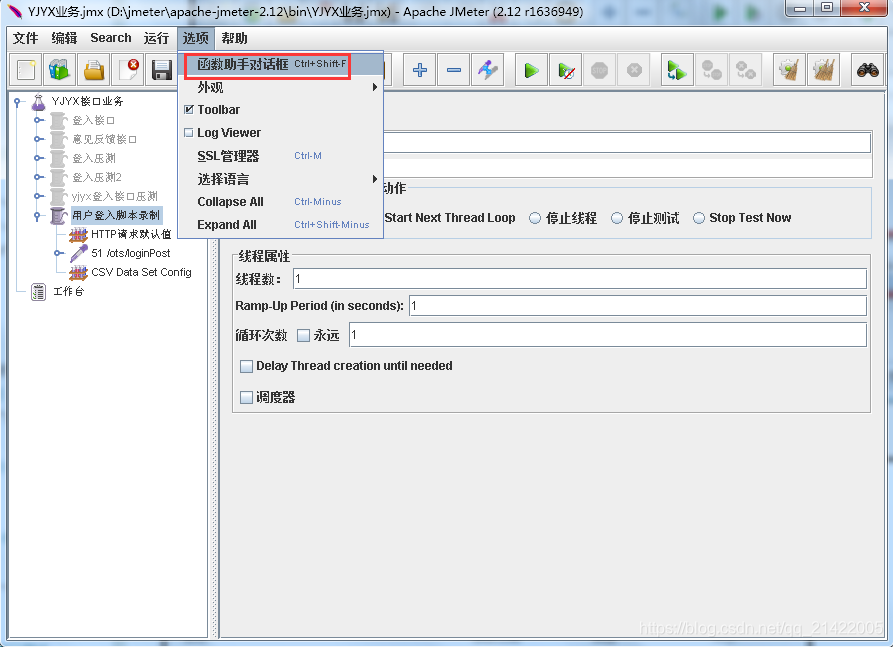
Task: Click the Templates toolbar icon
Action: pos(59,70)
